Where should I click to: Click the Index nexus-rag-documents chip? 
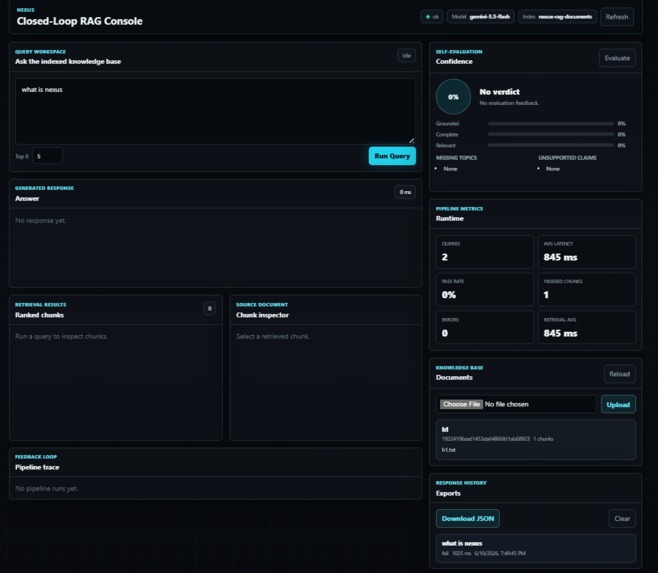click(557, 17)
